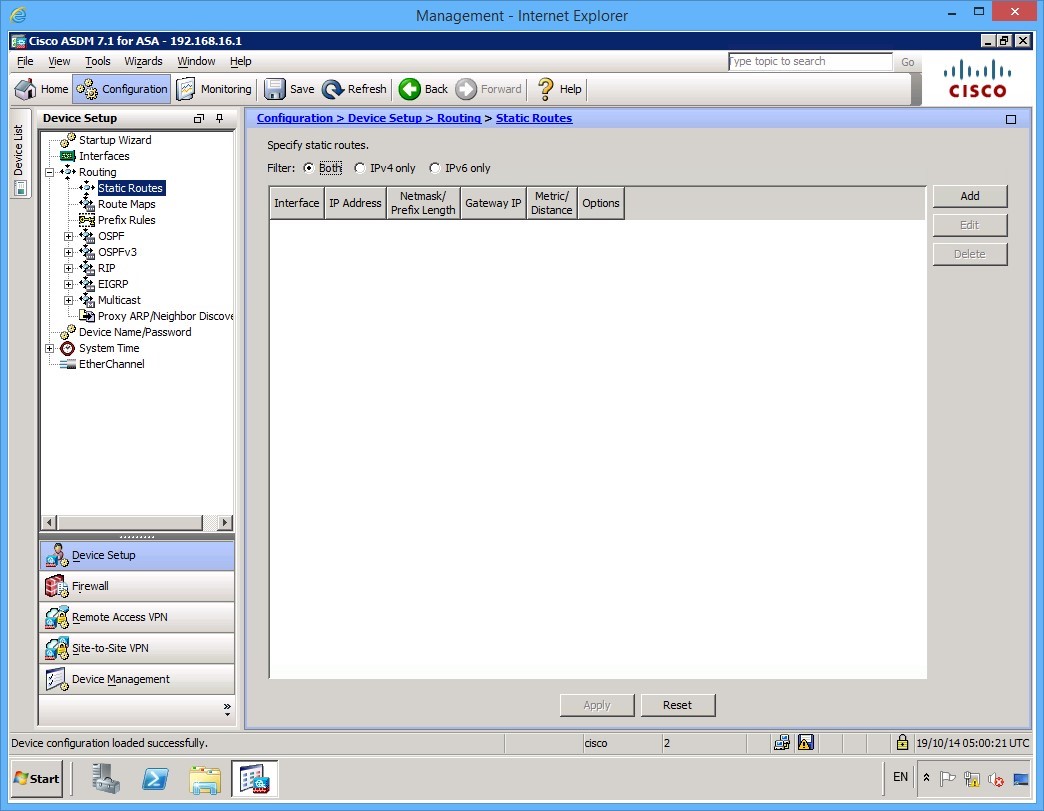Click the Add button for static routes
Image resolution: width=1044 pixels, height=811 pixels.
pos(968,196)
